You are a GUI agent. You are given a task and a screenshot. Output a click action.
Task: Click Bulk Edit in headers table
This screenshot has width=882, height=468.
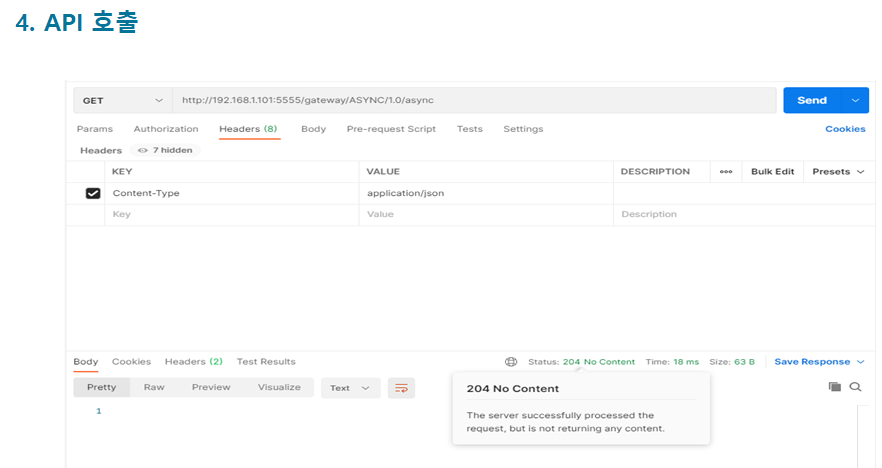tap(772, 172)
